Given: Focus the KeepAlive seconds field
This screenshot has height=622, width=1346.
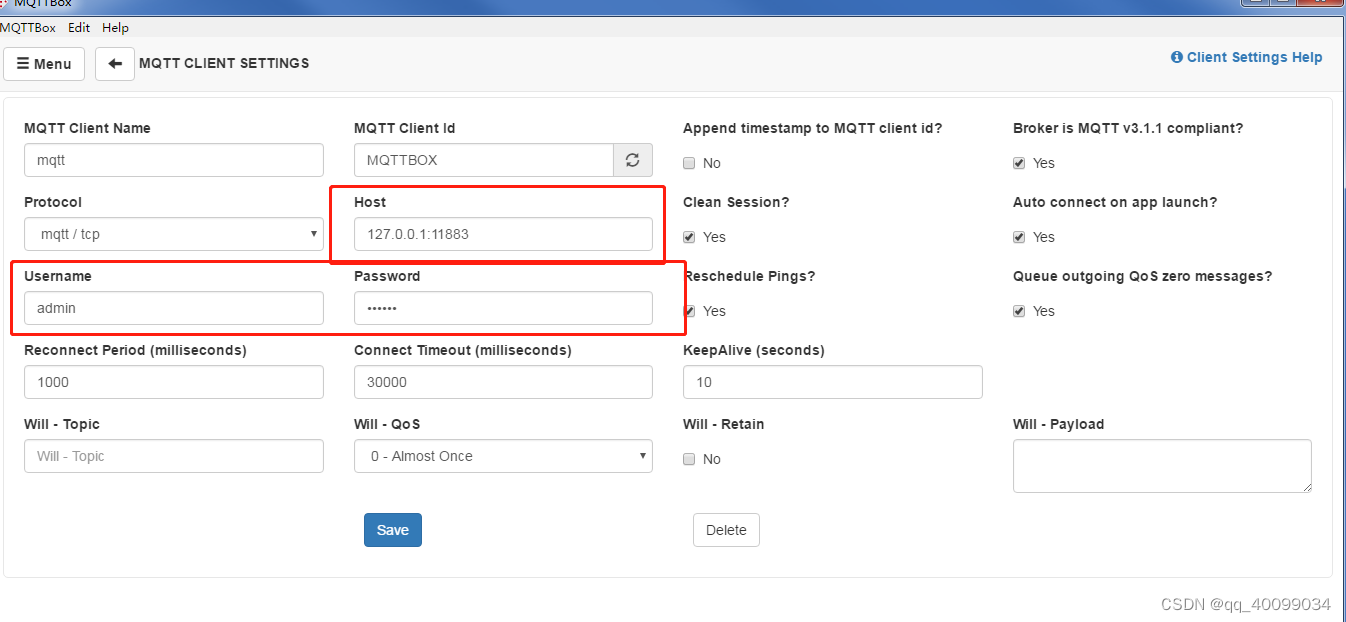Looking at the screenshot, I should [833, 382].
